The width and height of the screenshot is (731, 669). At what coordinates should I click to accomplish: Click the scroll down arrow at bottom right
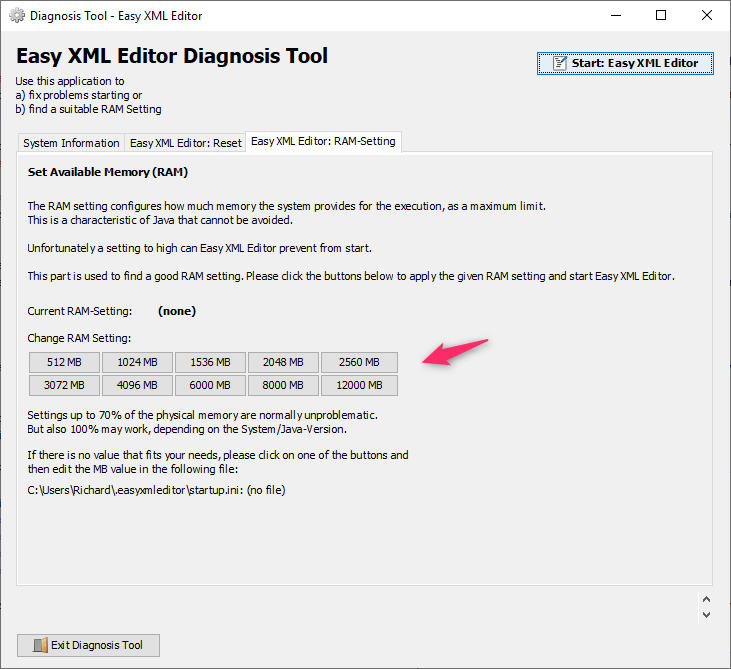tap(706, 615)
